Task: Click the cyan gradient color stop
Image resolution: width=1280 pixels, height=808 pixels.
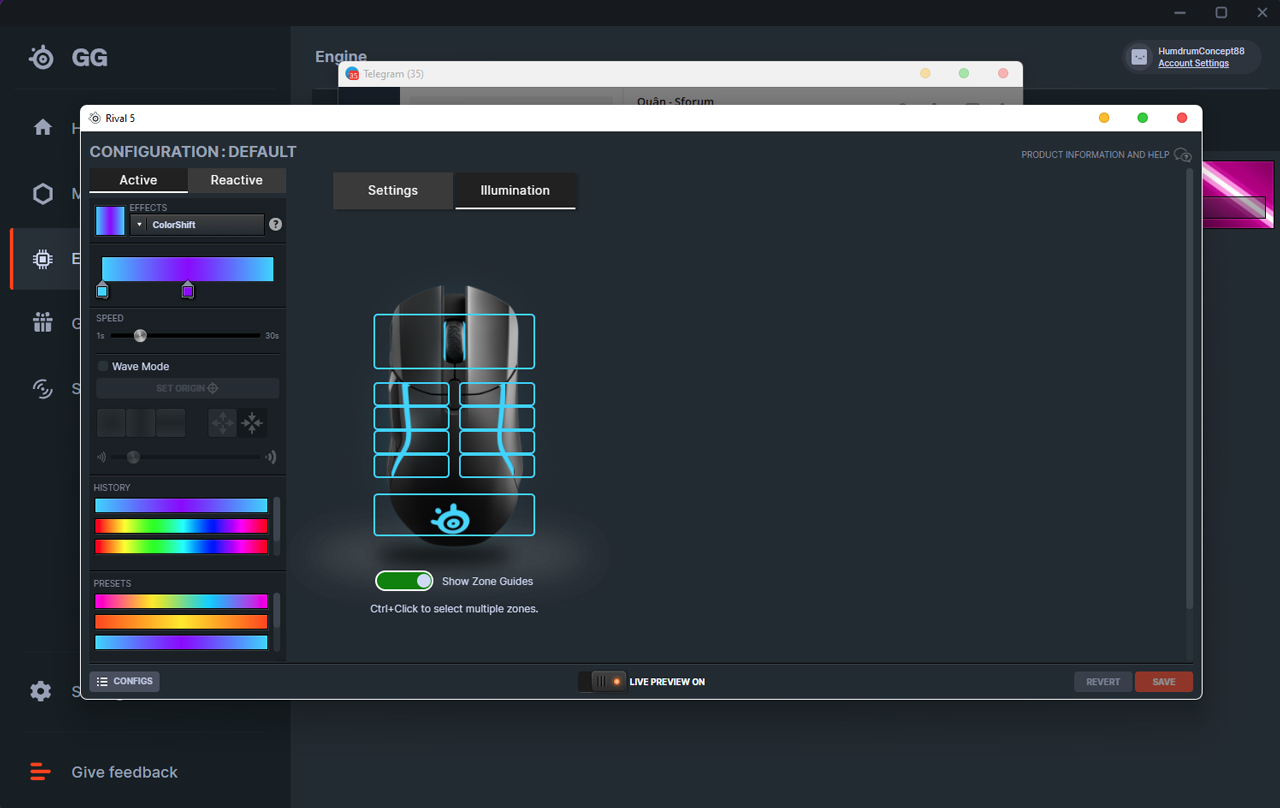Action: 102,290
